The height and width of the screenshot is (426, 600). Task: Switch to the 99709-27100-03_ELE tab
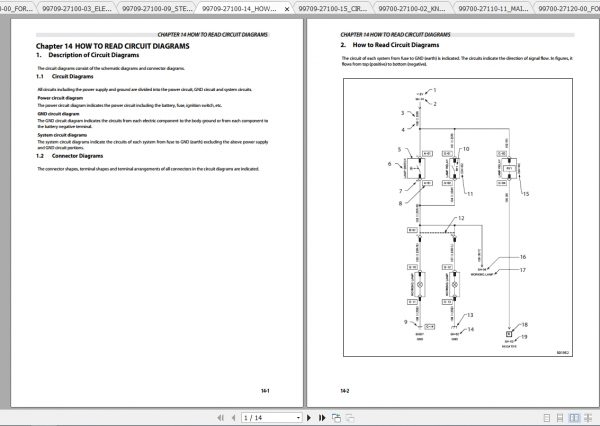click(77, 8)
